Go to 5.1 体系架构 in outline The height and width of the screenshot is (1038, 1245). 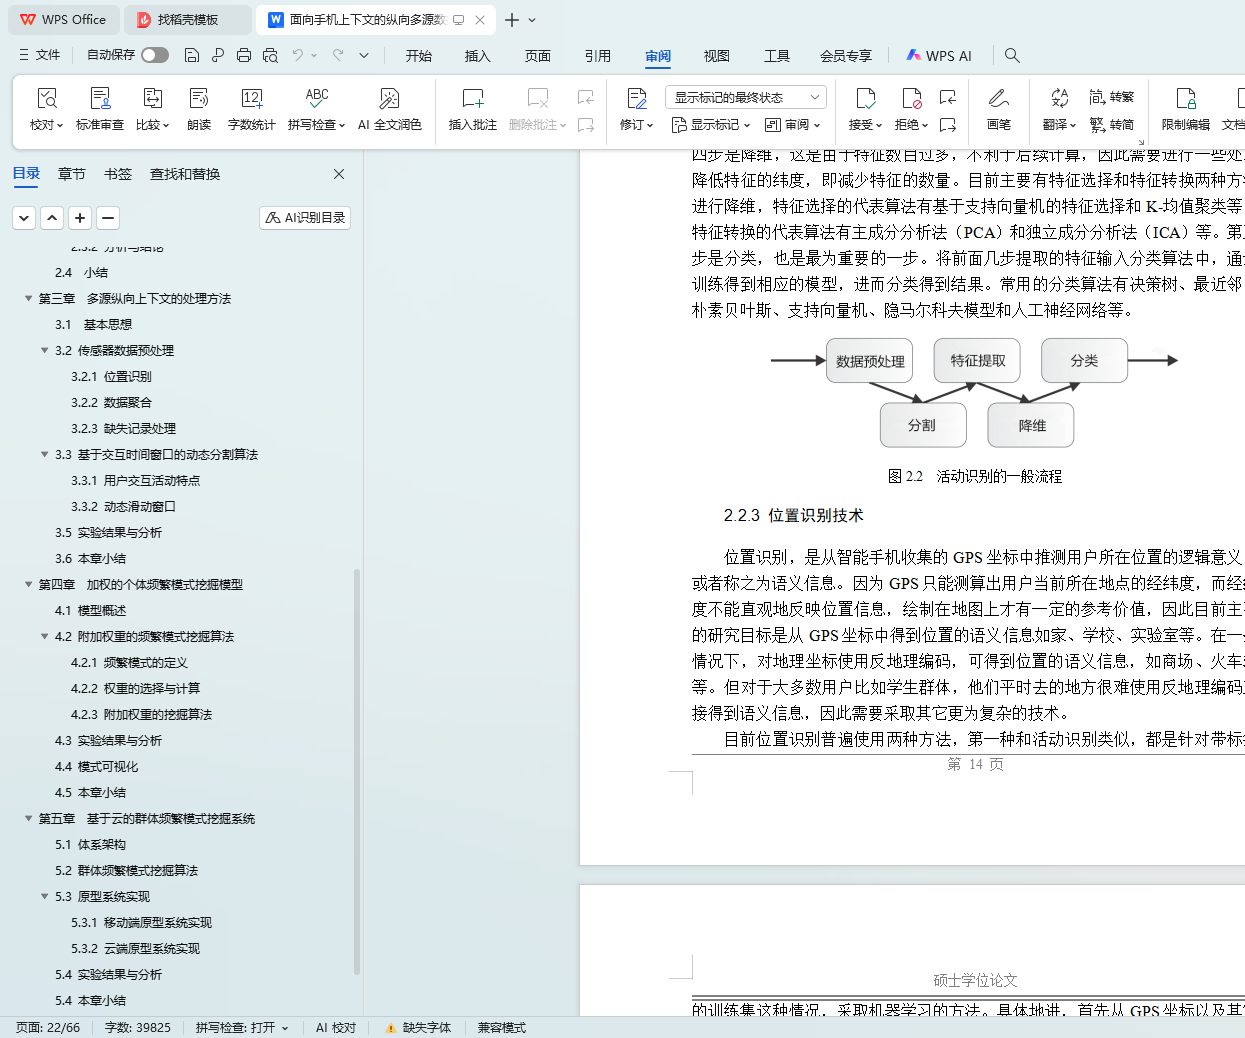pyautogui.click(x=91, y=844)
